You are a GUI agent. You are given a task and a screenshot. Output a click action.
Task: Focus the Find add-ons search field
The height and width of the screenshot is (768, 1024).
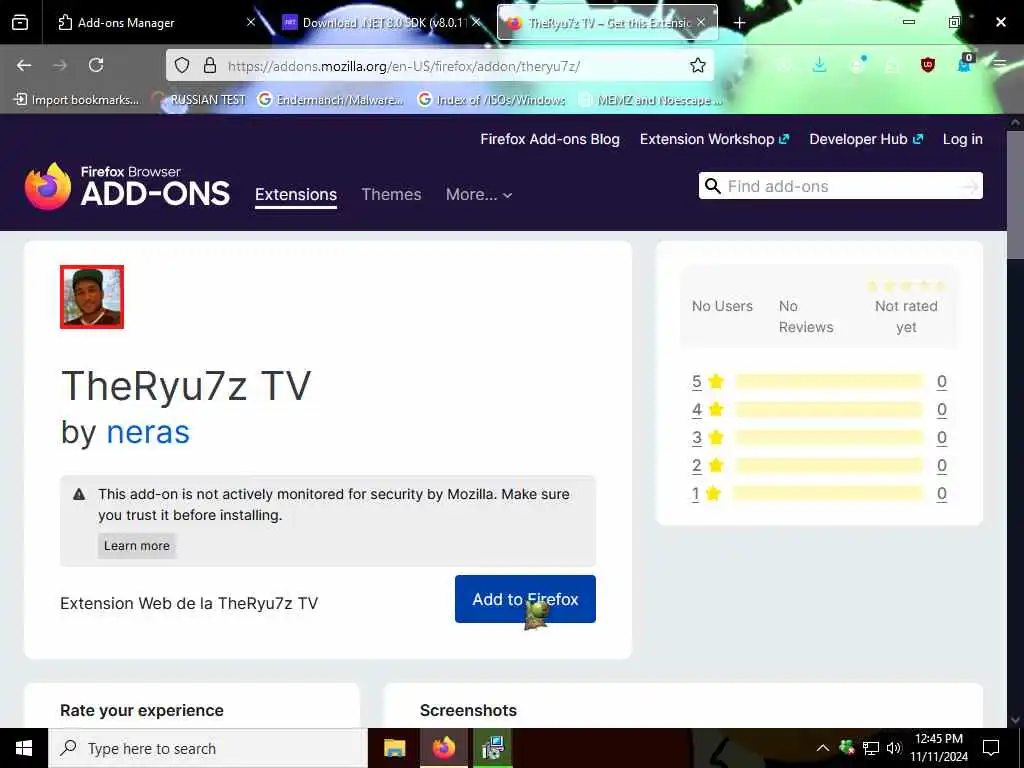tap(840, 186)
